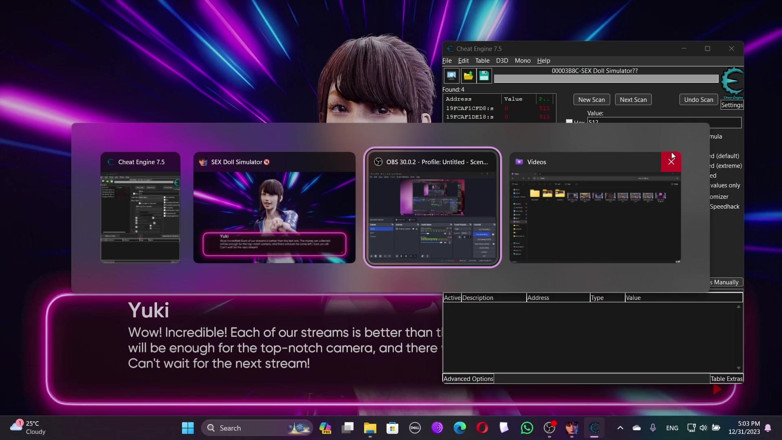Screen dimensions: 782x440
Task: Open the purple Tor browser taskbar icon
Action: (437, 428)
